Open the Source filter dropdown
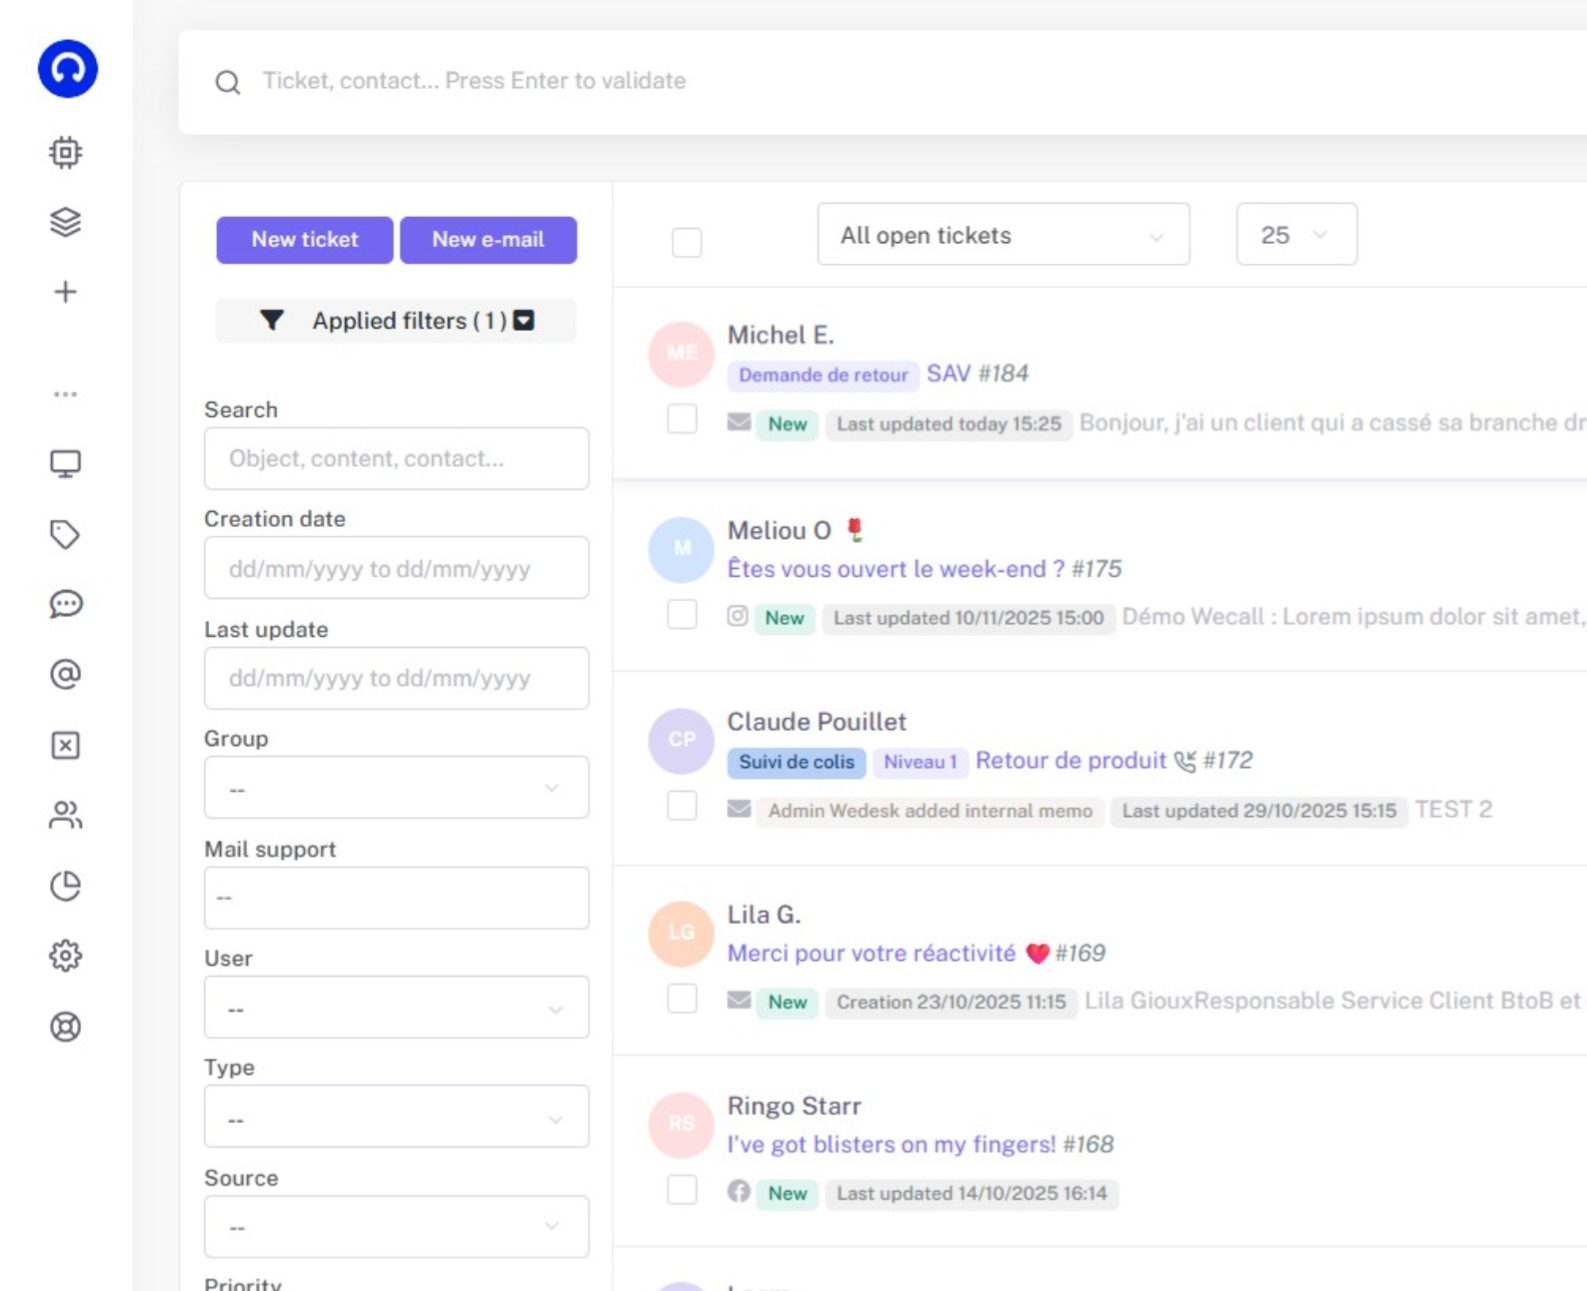 (396, 1226)
